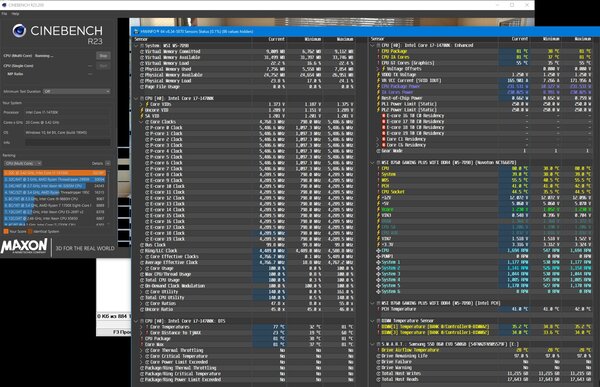Collapse the CPU [#0] Intel Core i7-14700K group
The height and width of the screenshot is (387, 600).
click(136, 98)
